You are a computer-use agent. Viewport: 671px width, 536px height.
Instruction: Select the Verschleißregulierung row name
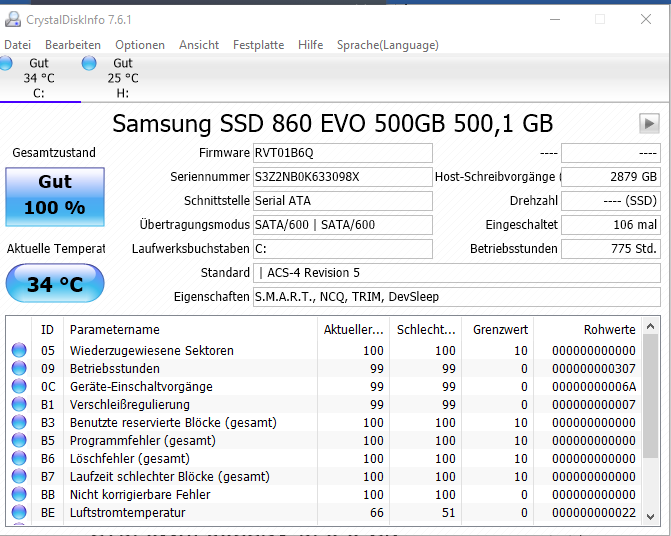tap(130, 404)
